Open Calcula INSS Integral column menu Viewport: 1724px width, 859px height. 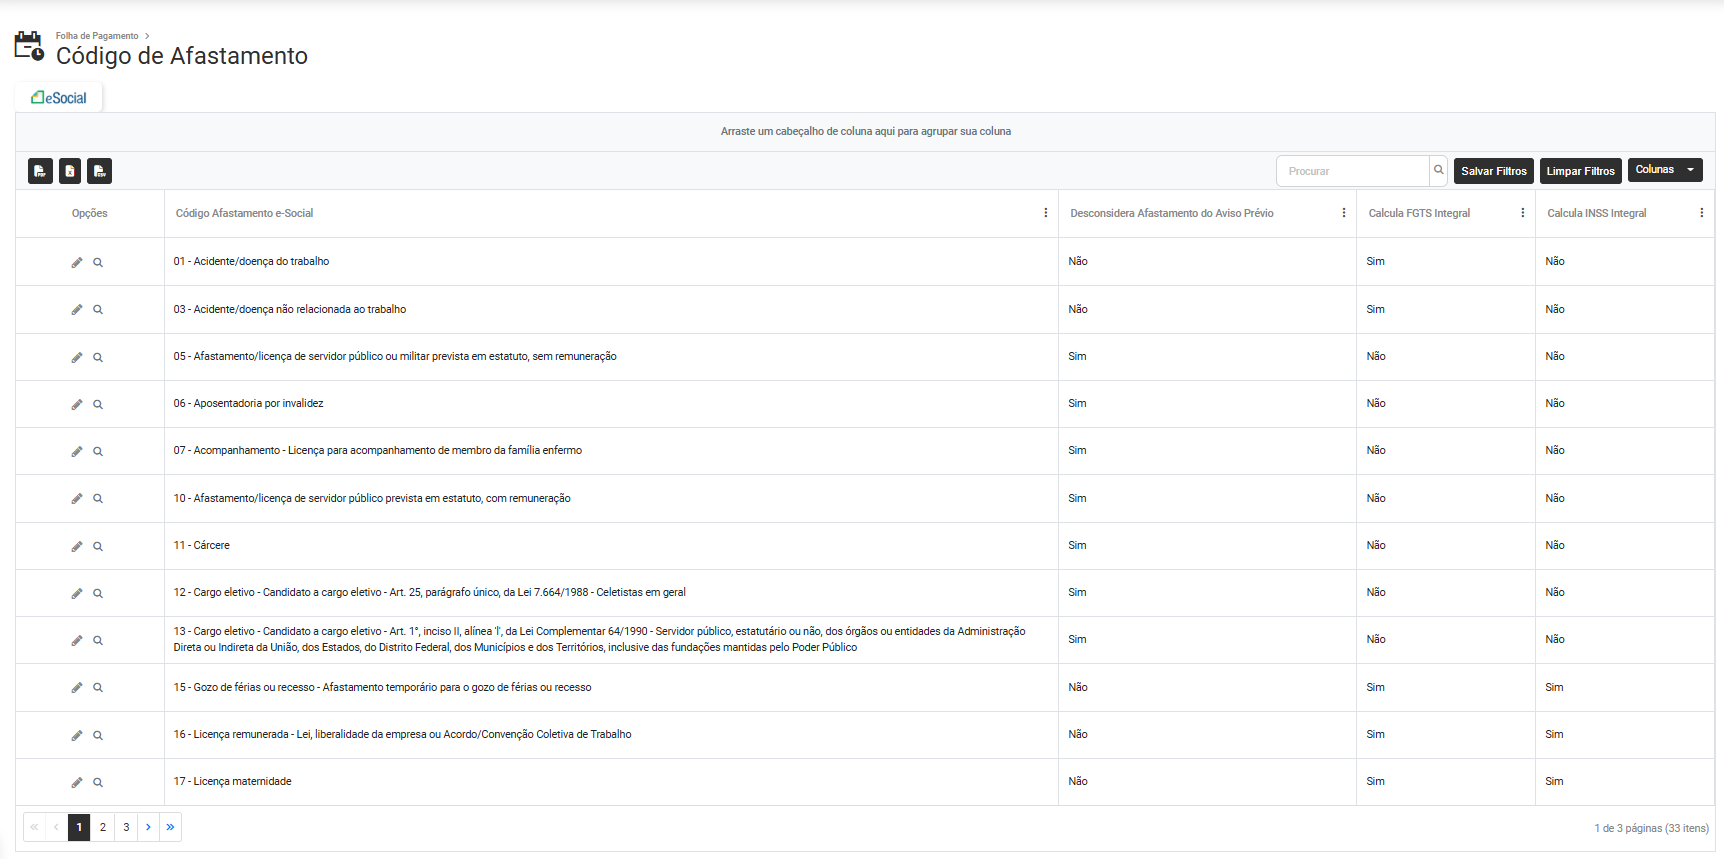click(x=1701, y=213)
